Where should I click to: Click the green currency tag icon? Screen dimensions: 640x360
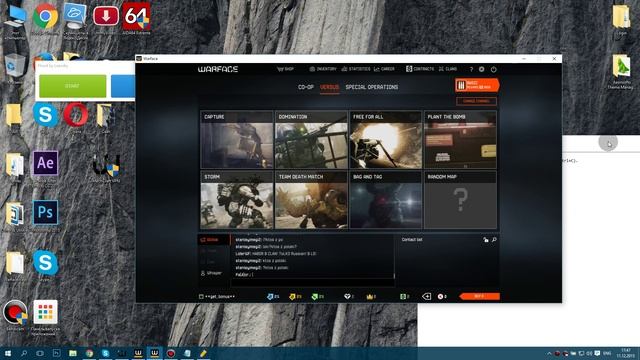(x=315, y=297)
